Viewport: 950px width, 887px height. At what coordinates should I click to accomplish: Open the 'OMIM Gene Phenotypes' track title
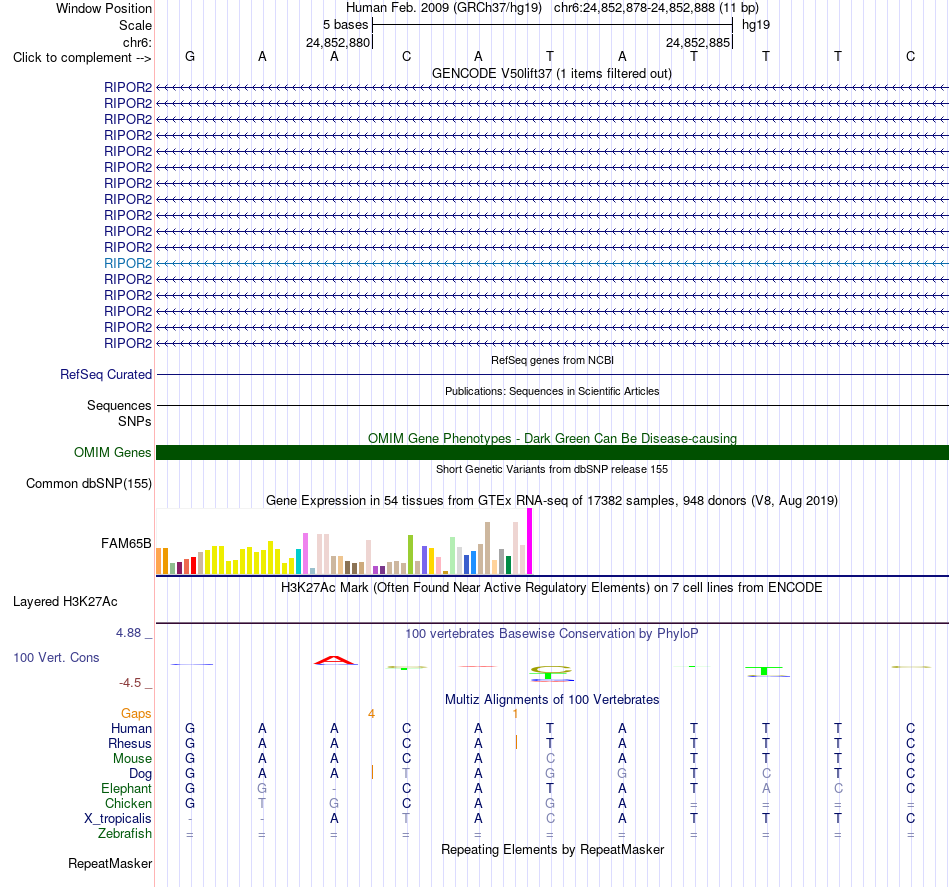pyautogui.click(x=552, y=438)
